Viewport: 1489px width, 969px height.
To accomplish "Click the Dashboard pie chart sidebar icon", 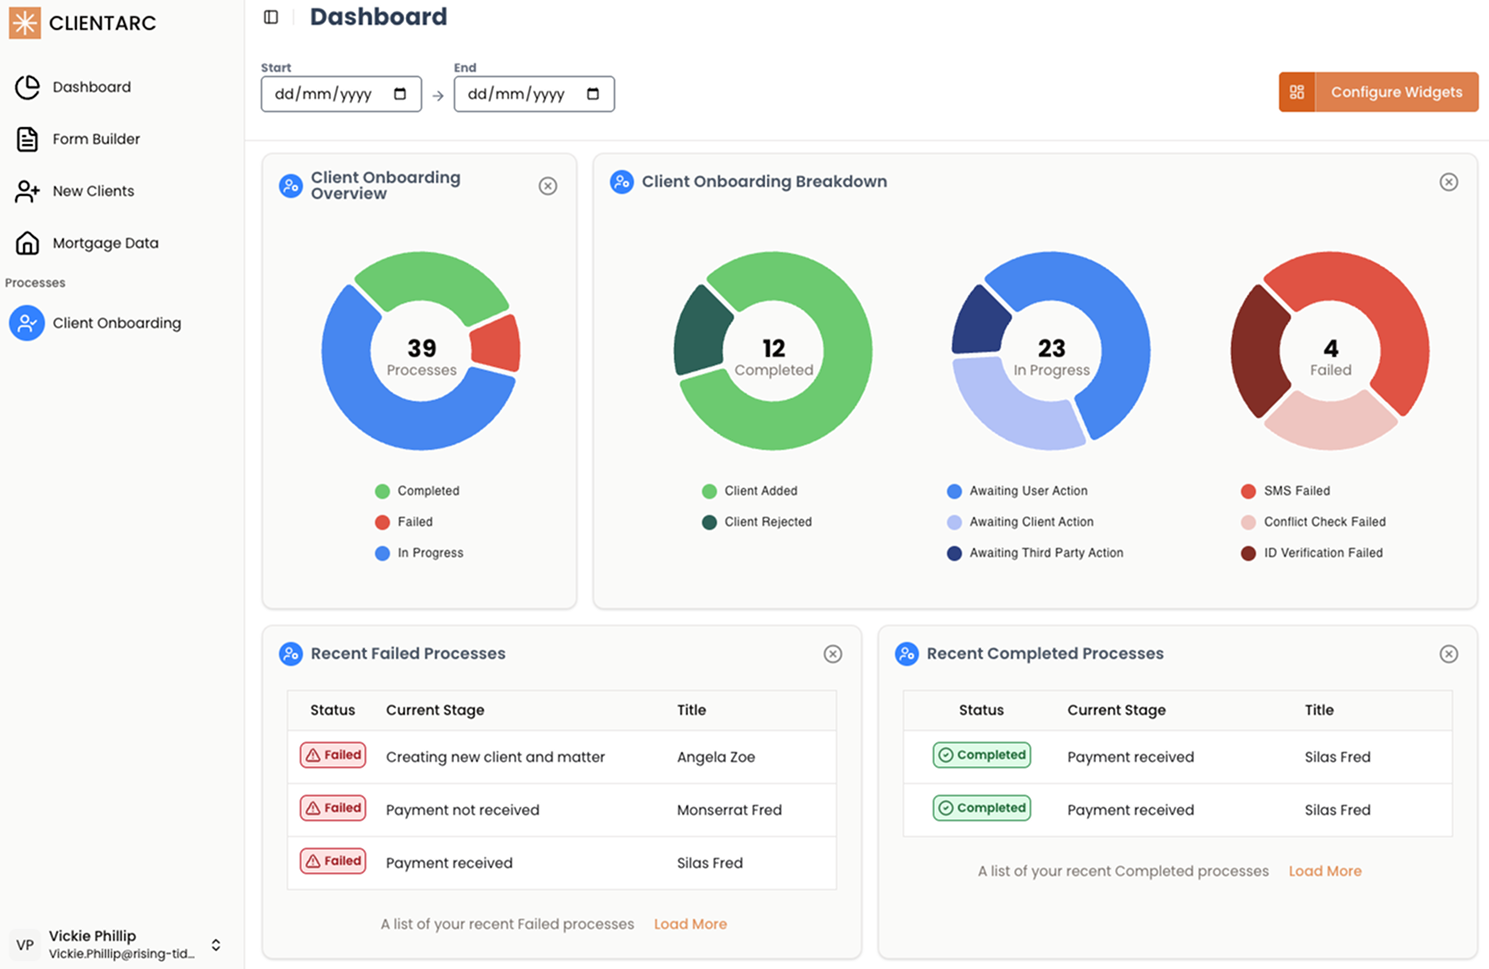I will [28, 87].
